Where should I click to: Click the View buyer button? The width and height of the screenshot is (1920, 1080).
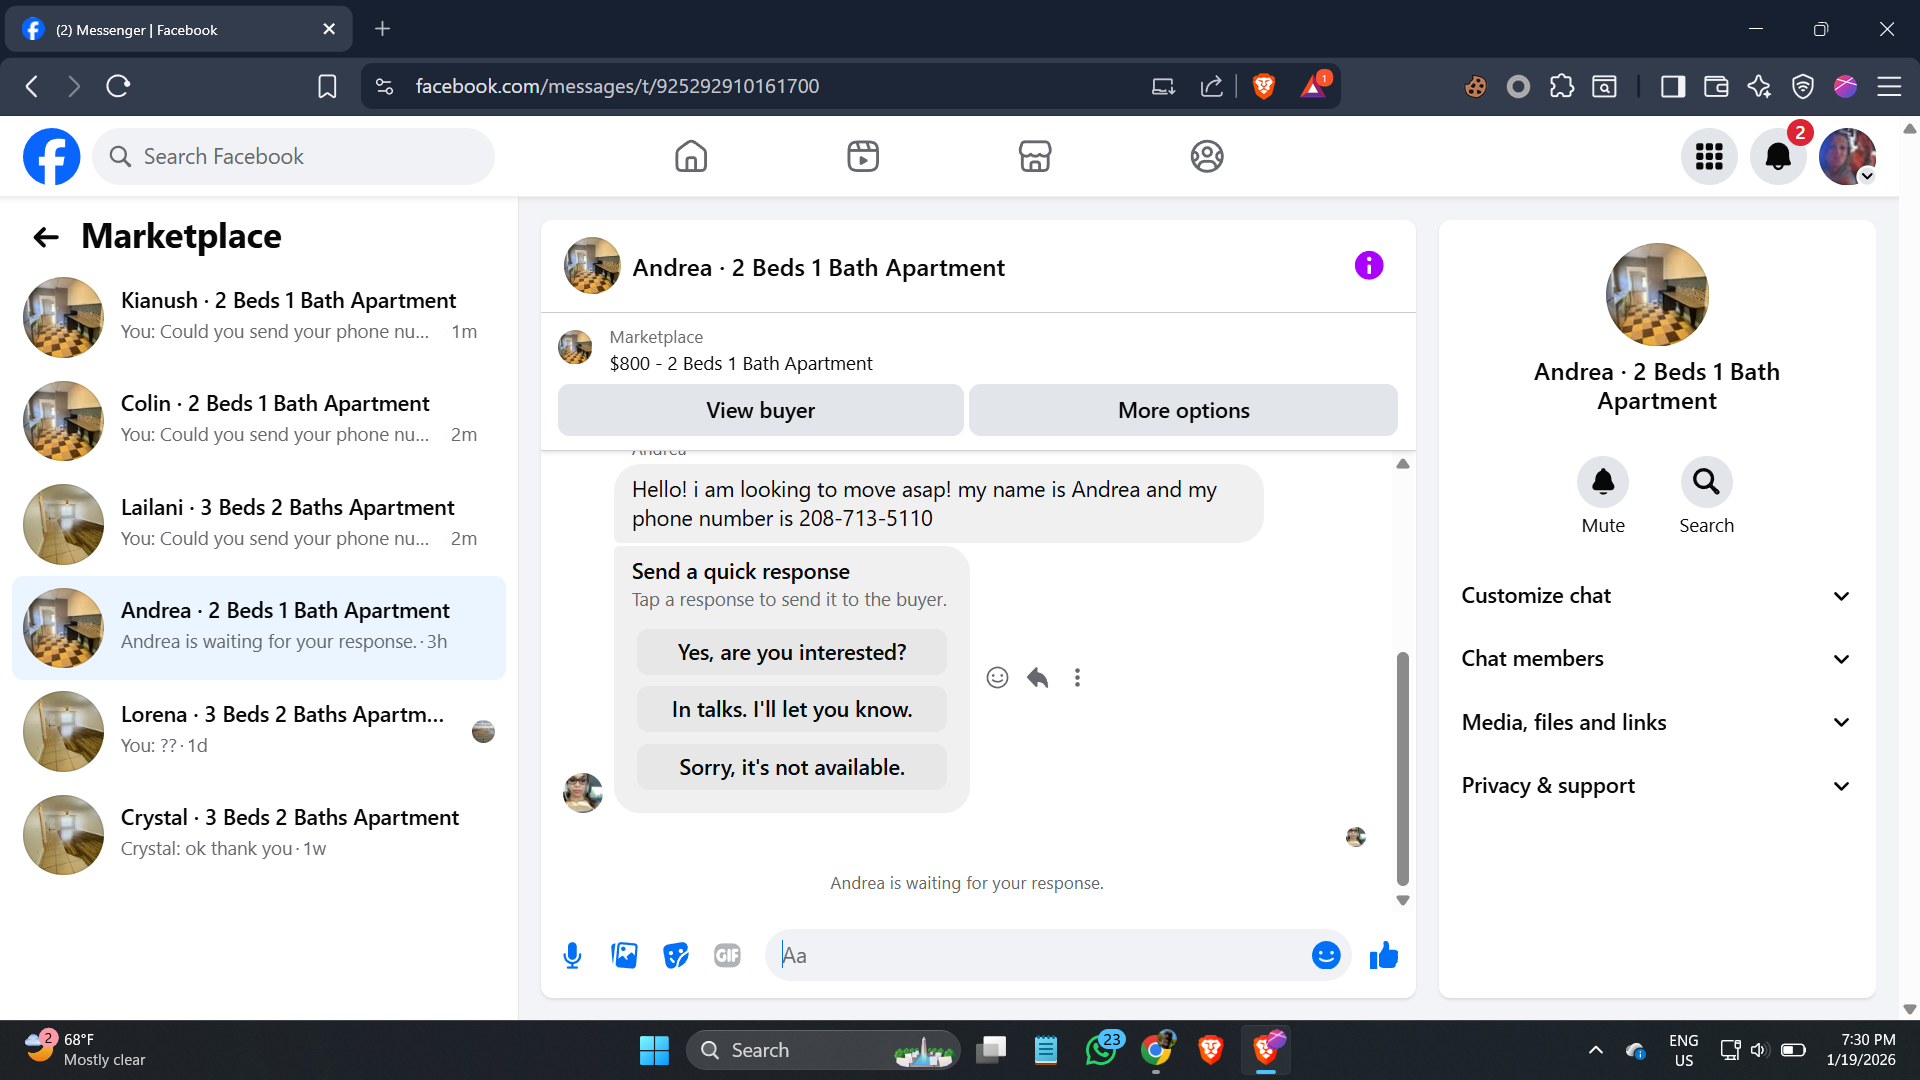pos(760,410)
